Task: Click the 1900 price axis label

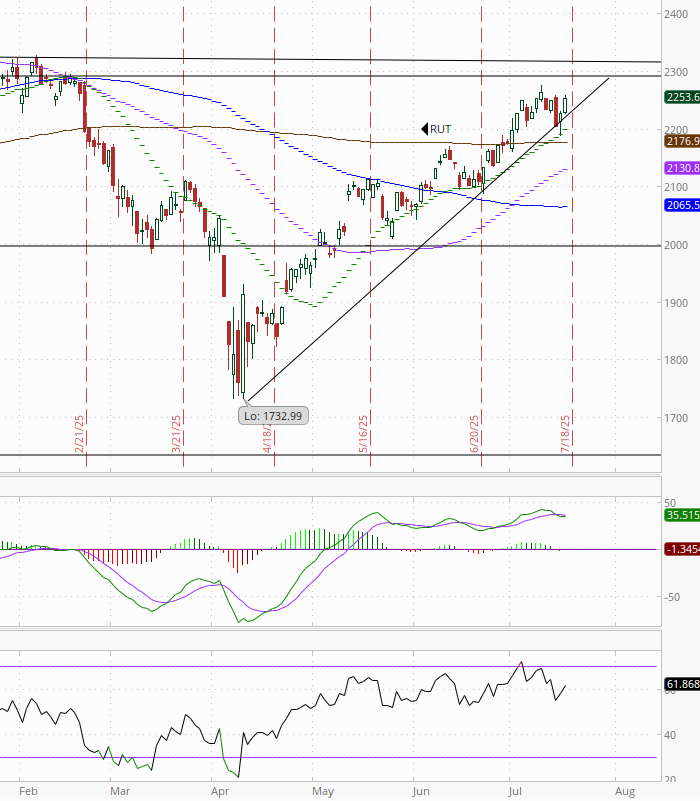Action: pyautogui.click(x=676, y=303)
